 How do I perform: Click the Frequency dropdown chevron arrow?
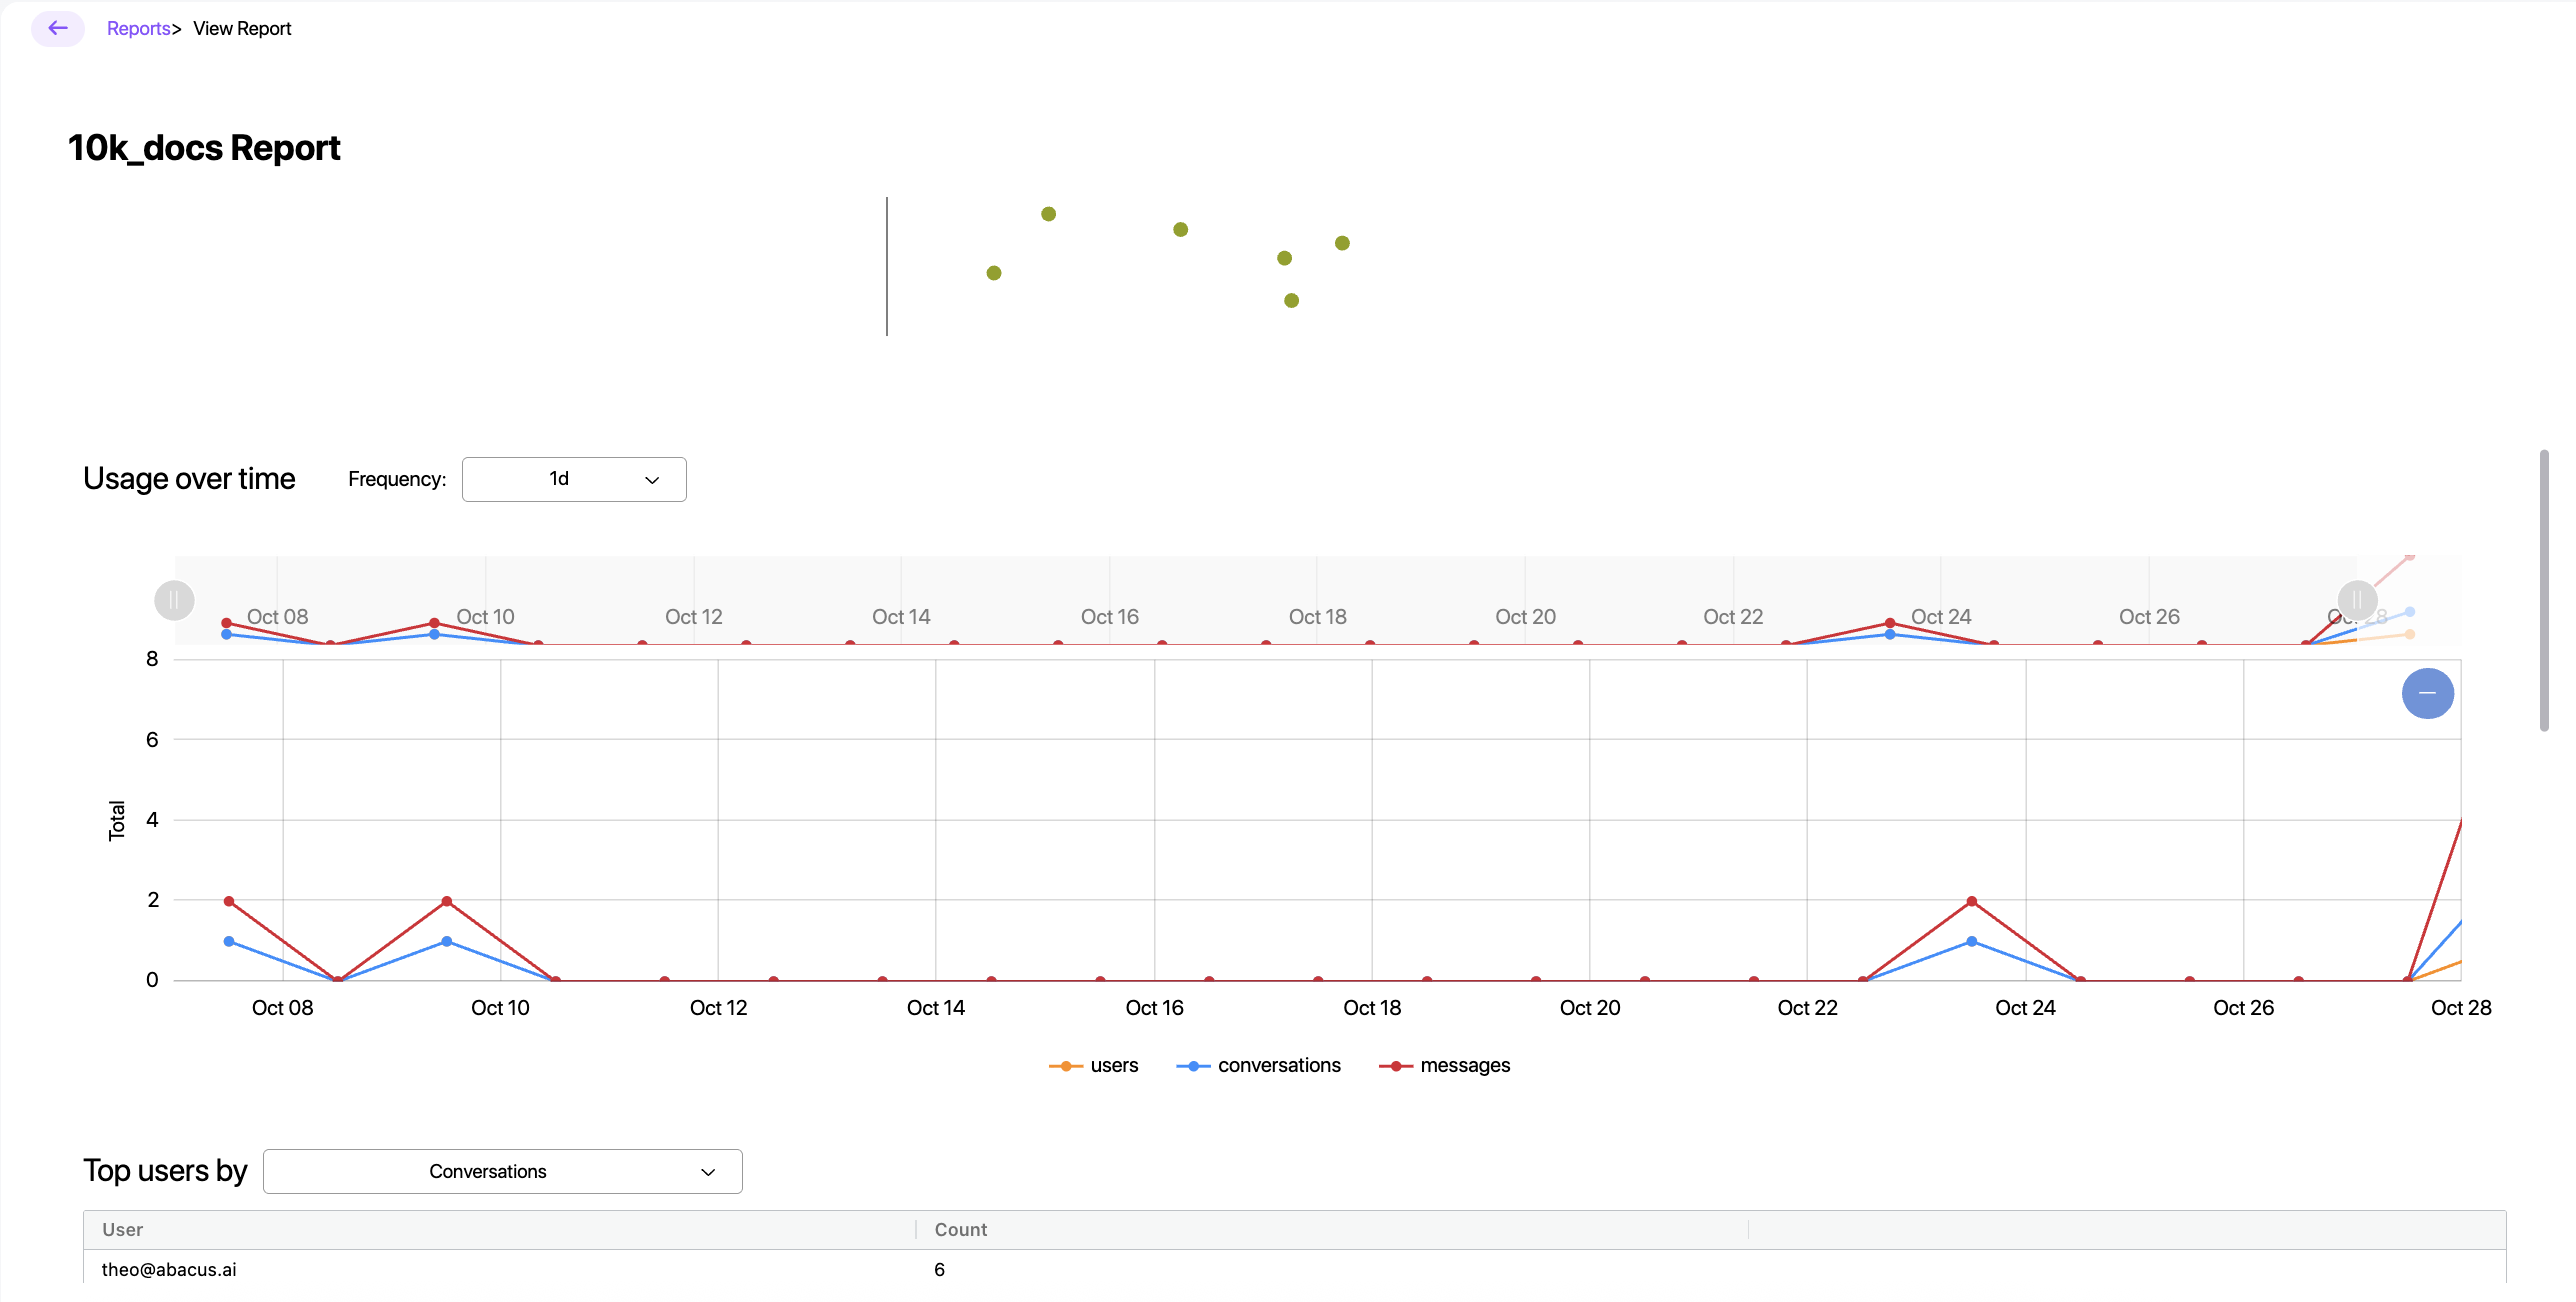pos(652,480)
